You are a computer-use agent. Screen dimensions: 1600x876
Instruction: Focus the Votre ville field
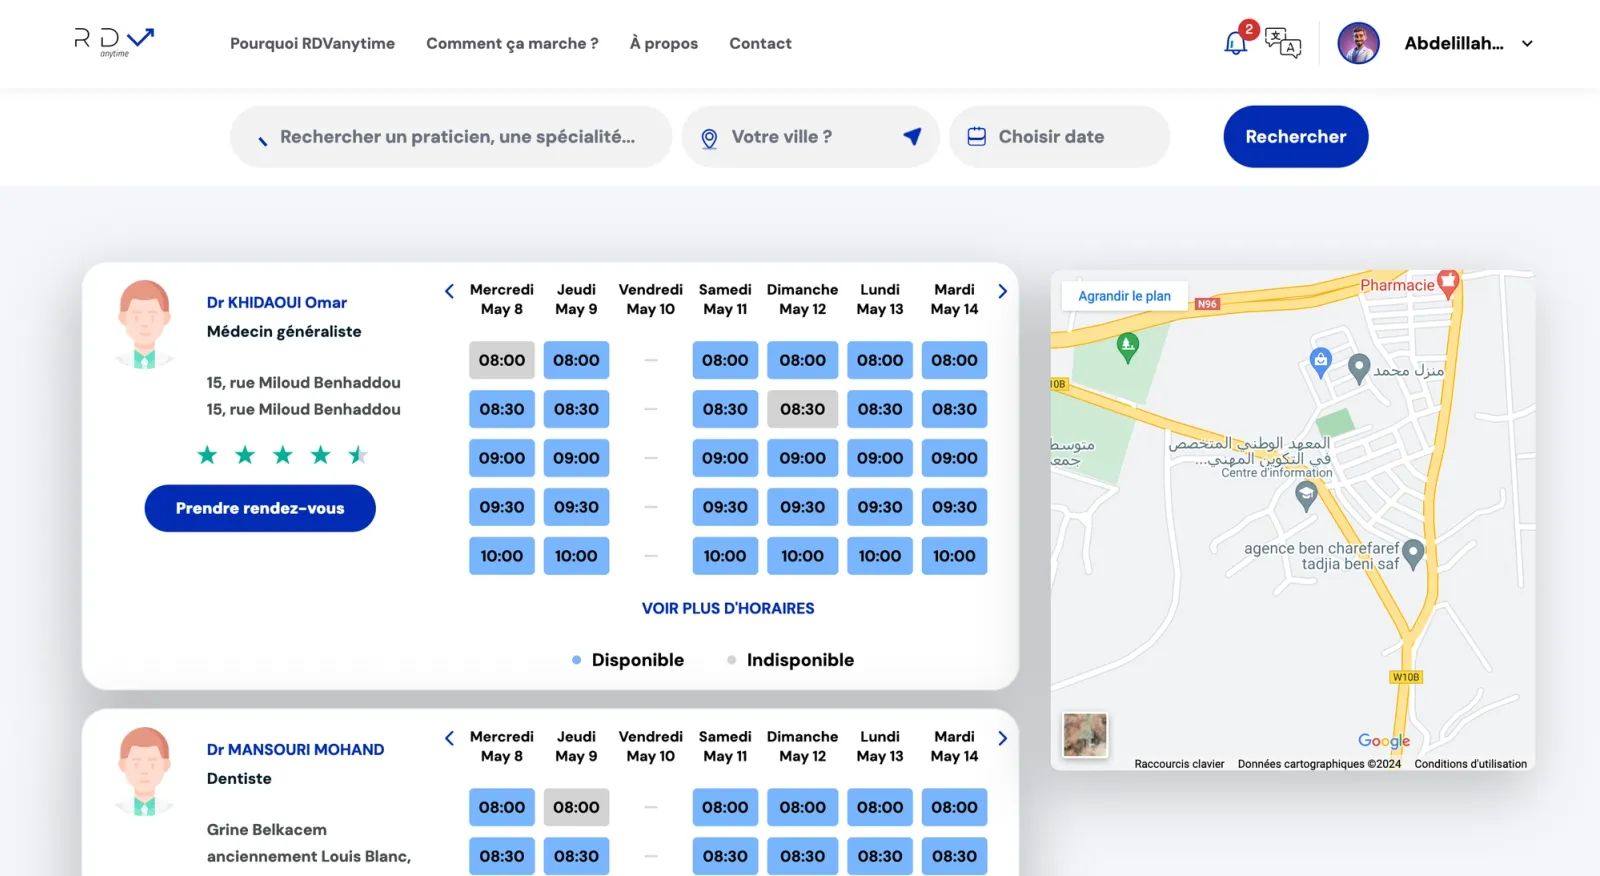coord(810,137)
